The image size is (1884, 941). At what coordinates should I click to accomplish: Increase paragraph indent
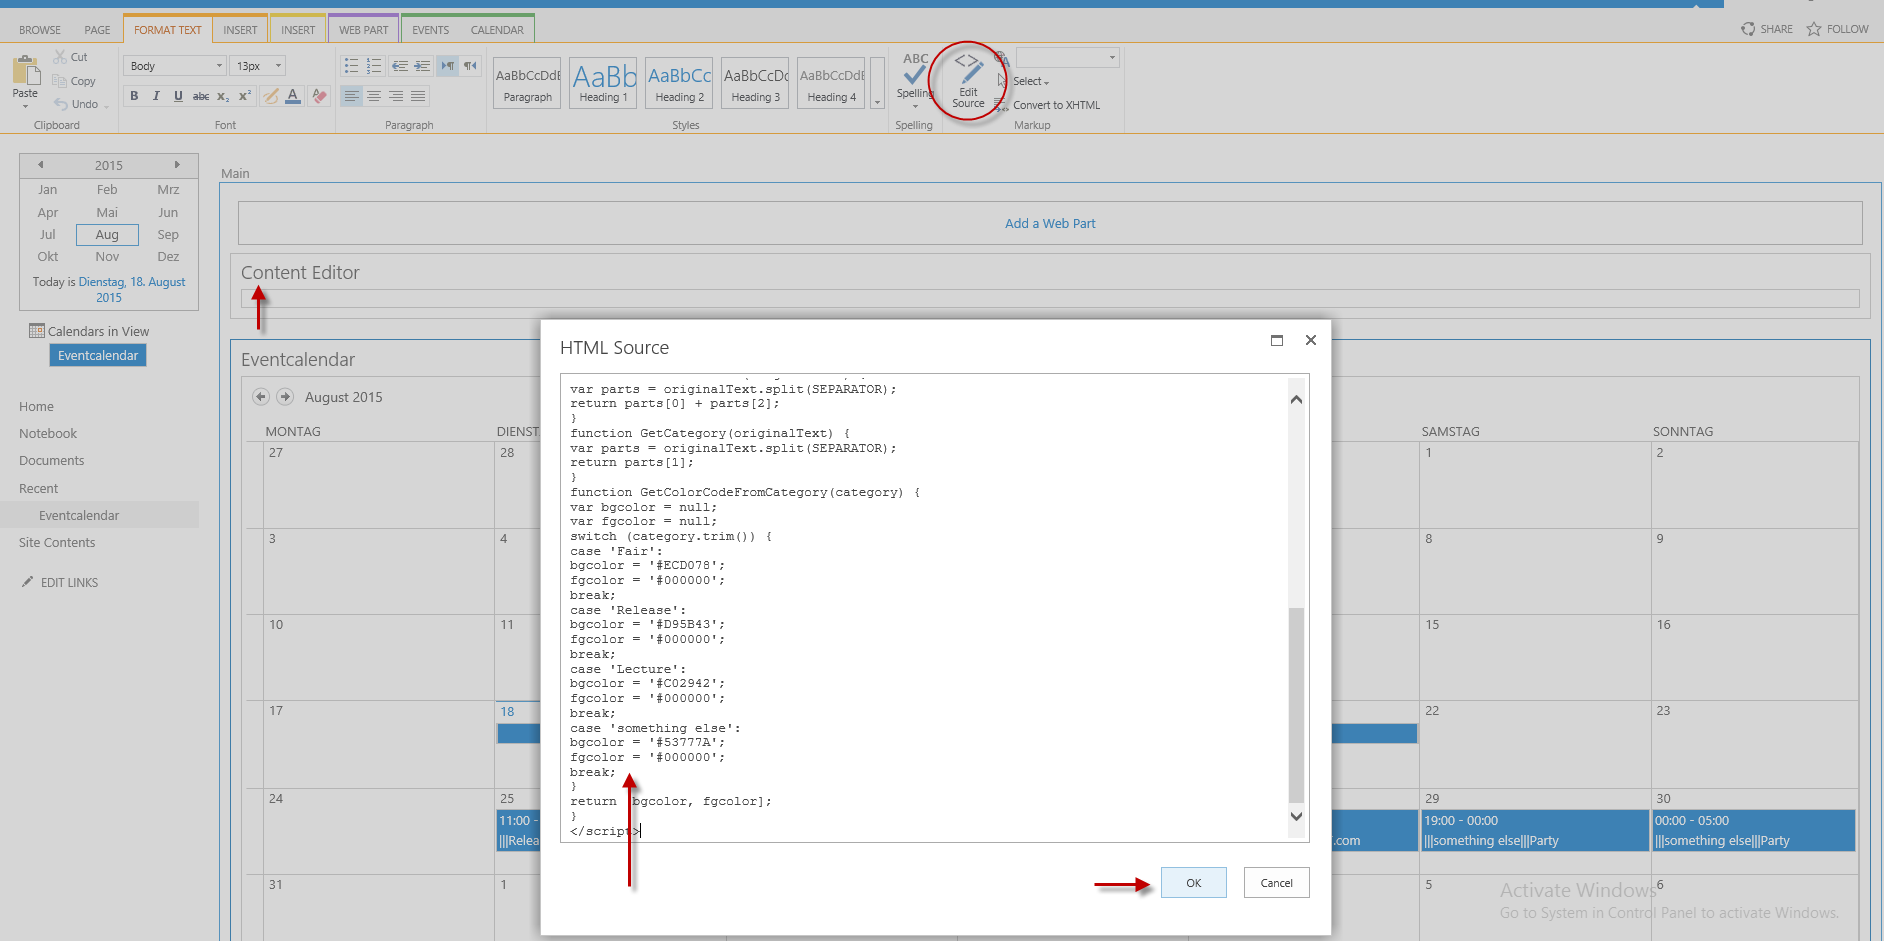click(x=422, y=66)
